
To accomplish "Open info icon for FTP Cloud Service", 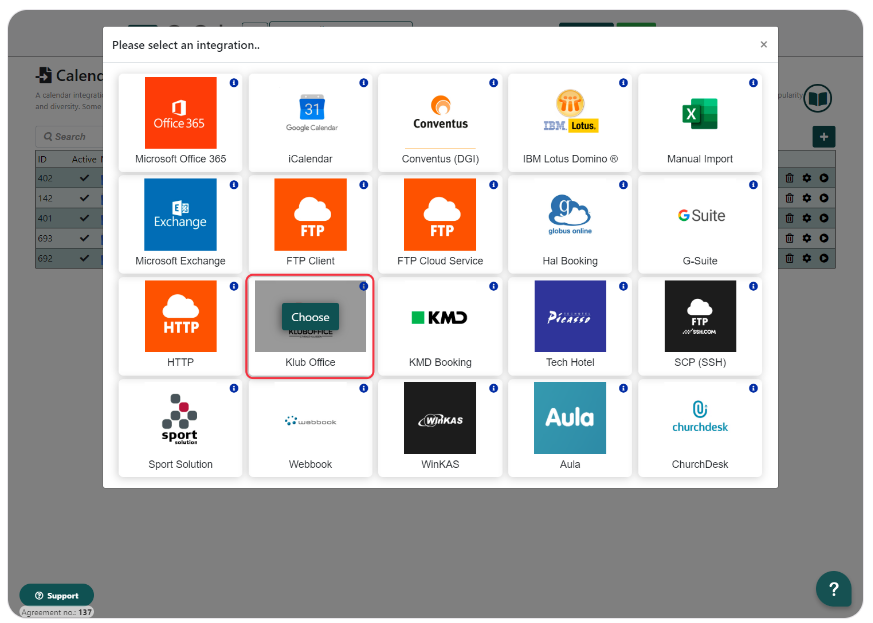I will pos(493,184).
